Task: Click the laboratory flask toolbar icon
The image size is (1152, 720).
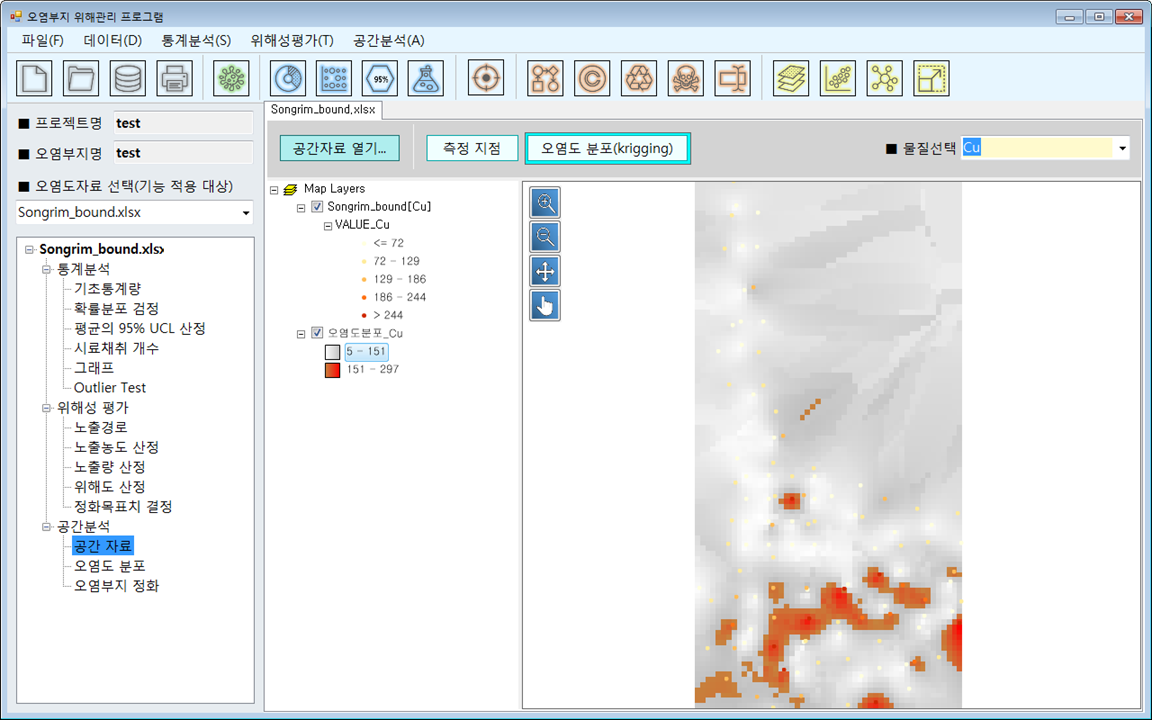Action: (x=426, y=78)
